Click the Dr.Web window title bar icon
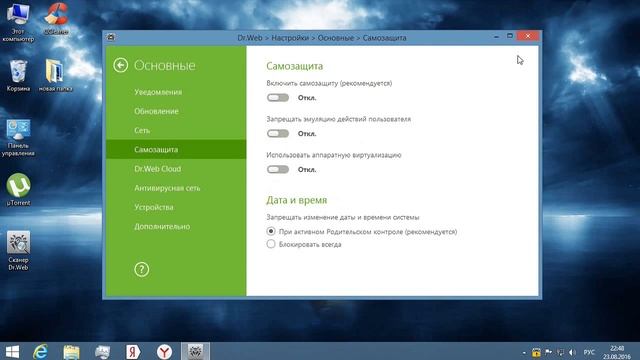Image resolution: width=640 pixels, height=360 pixels. tap(111, 37)
